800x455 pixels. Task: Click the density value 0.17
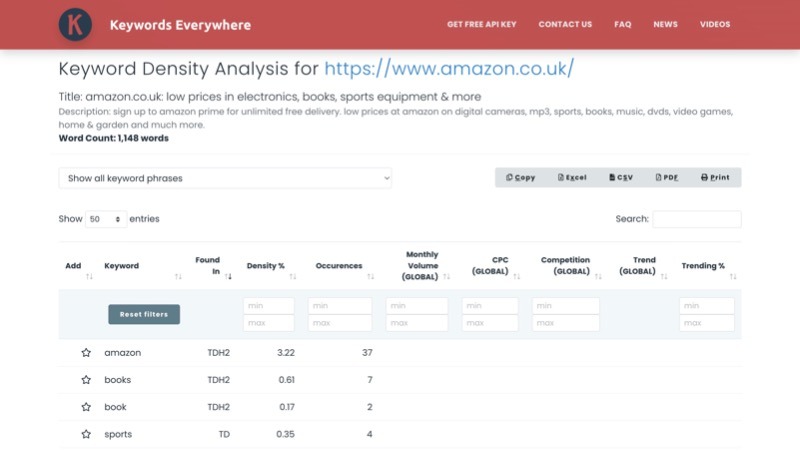[287, 407]
